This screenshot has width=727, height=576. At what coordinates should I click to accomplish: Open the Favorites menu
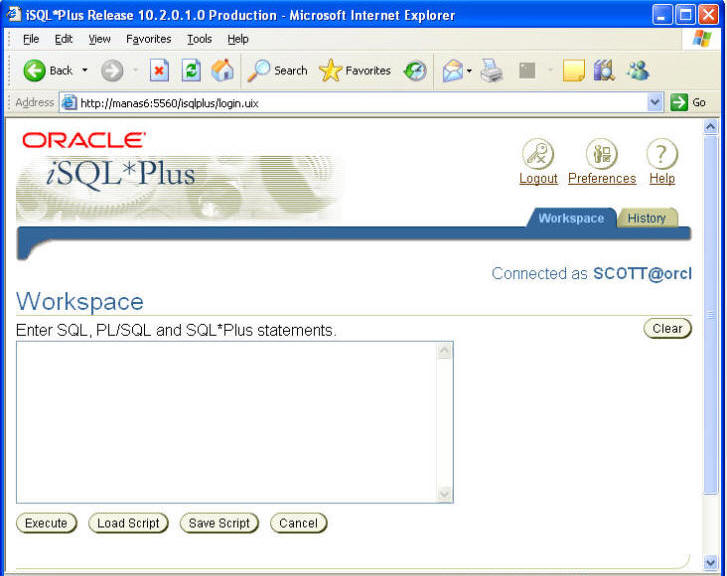click(x=148, y=39)
